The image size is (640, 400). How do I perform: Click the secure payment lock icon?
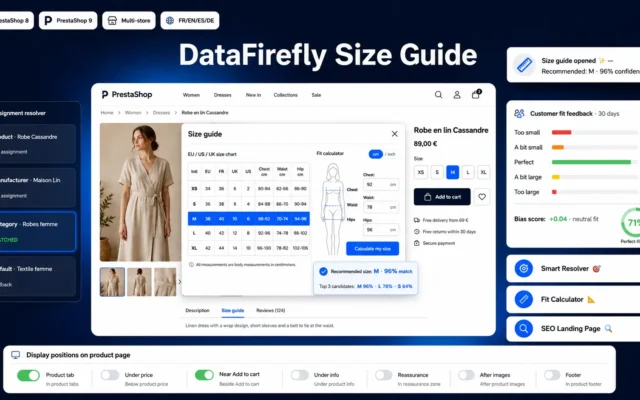417,243
